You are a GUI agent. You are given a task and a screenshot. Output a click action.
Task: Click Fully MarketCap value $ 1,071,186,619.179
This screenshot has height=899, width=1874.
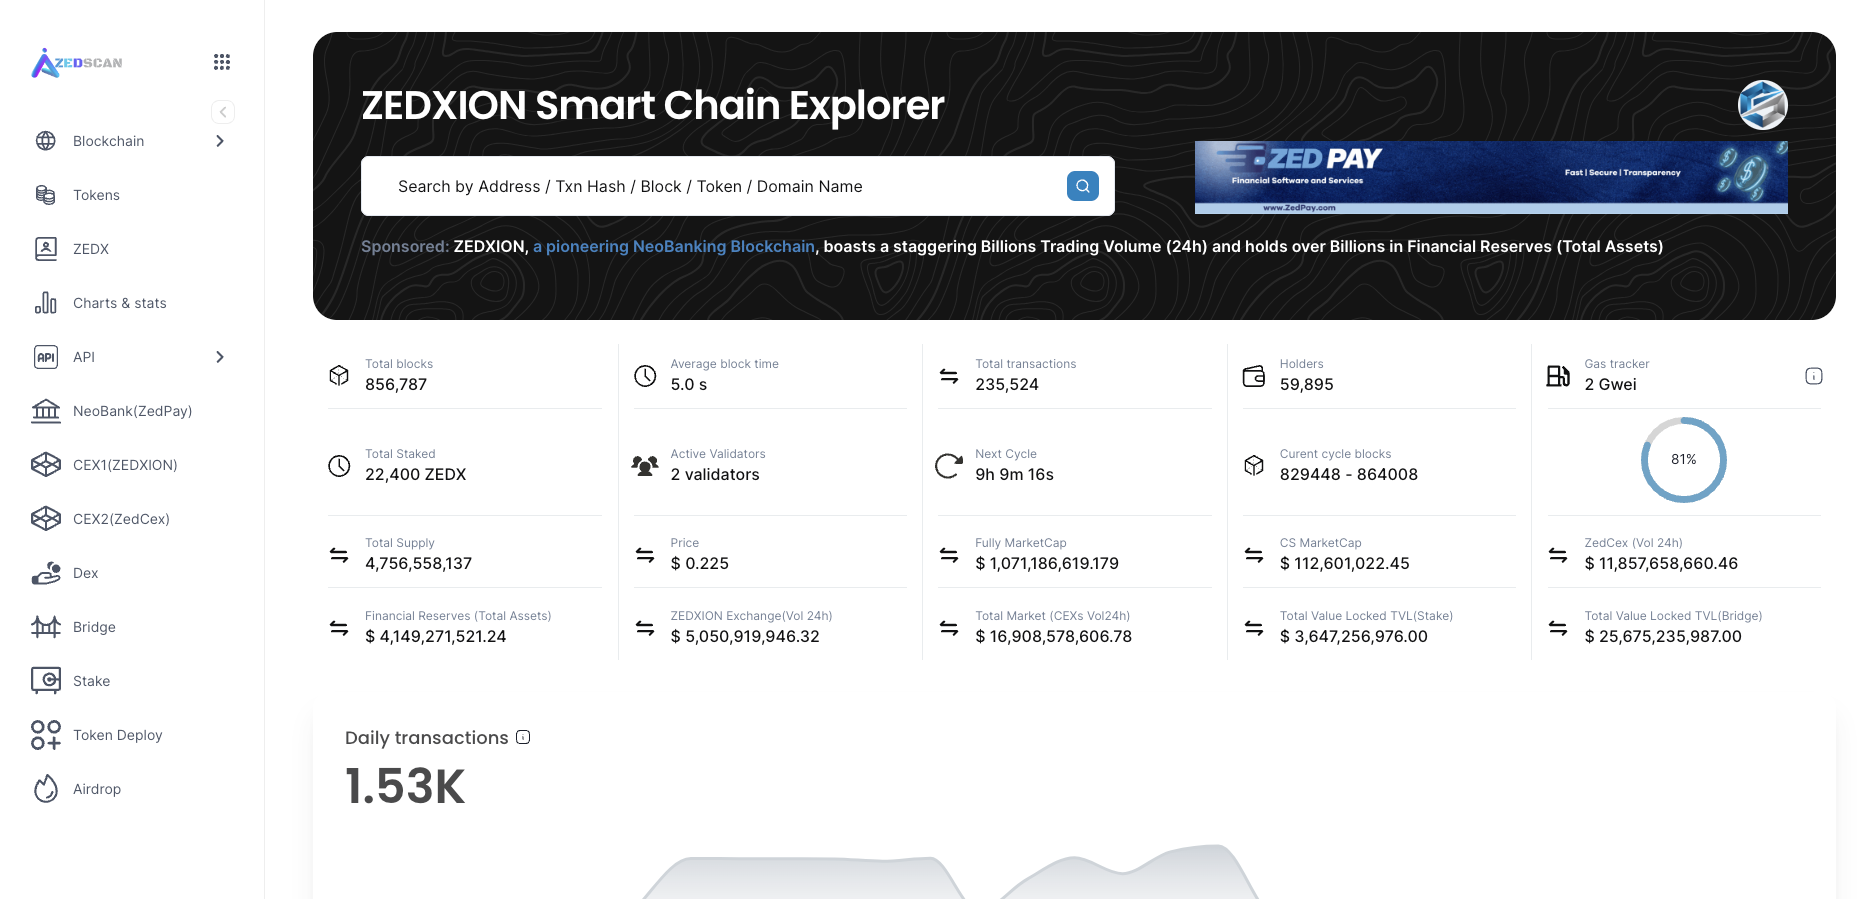(1047, 564)
